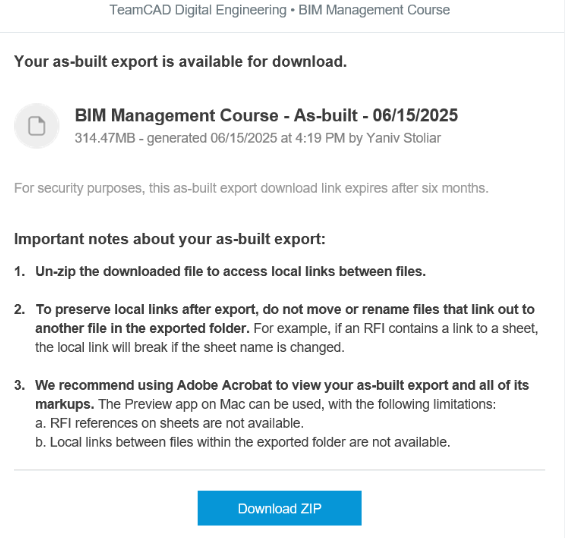570x538 pixels.
Task: Click the 'generated 06/15/2025 at 4:19 PM' timestamp
Action: tap(246, 138)
